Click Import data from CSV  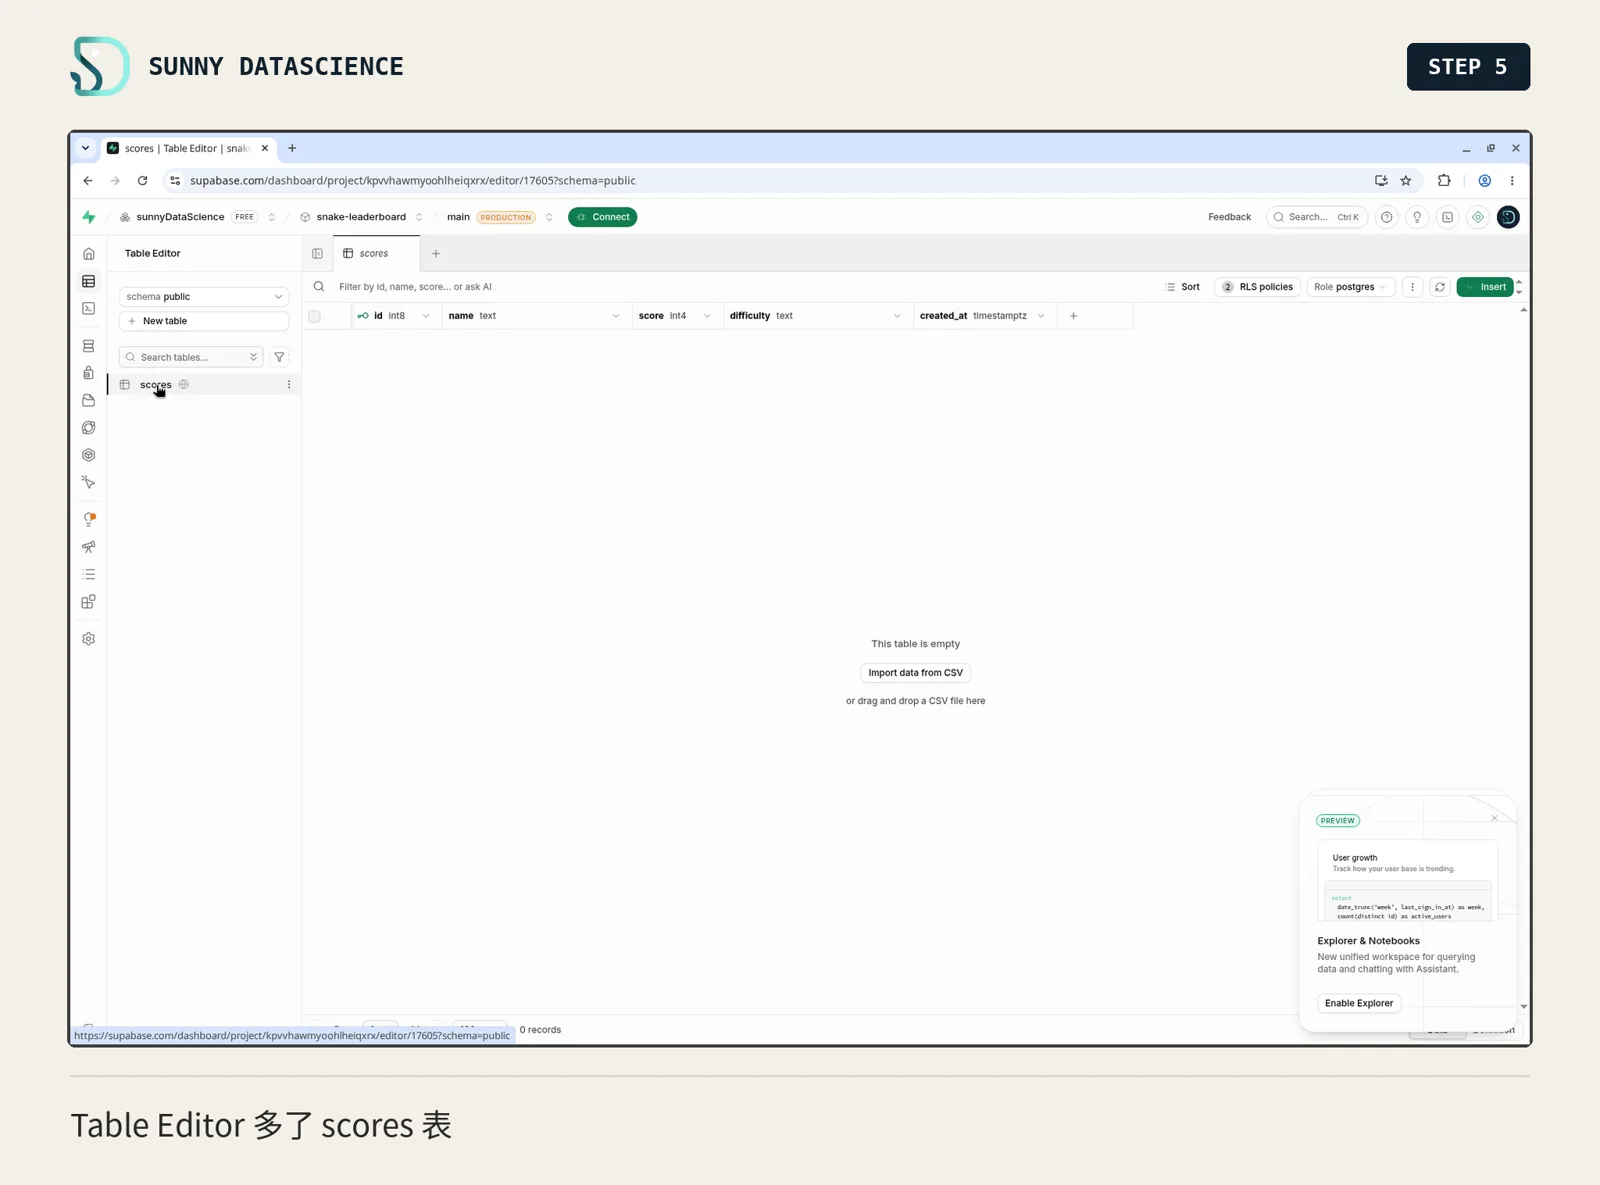915,673
